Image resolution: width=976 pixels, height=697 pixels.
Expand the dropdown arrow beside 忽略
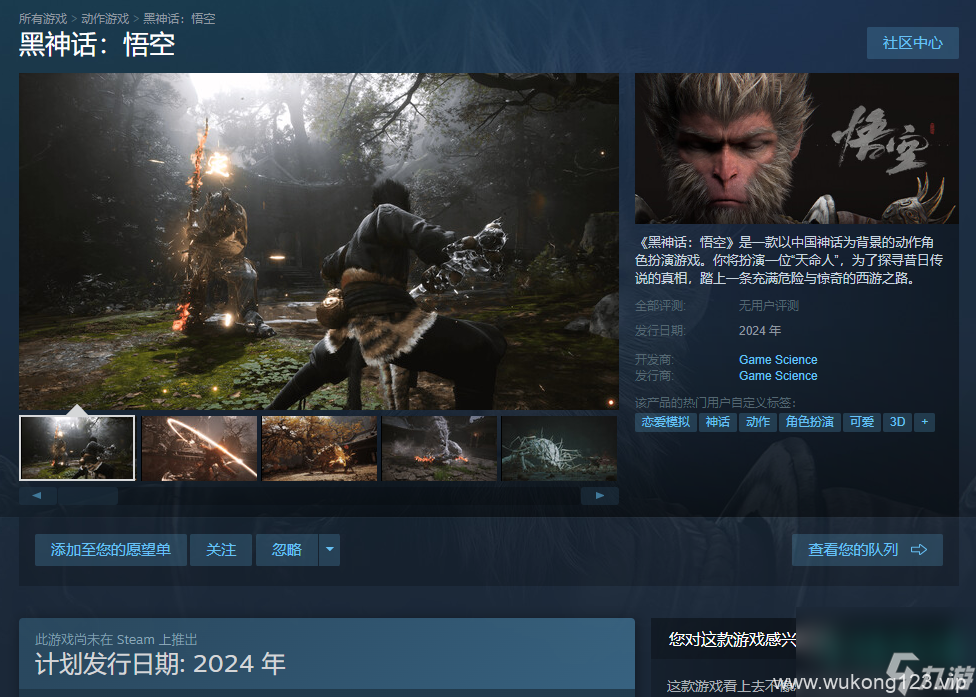(329, 550)
